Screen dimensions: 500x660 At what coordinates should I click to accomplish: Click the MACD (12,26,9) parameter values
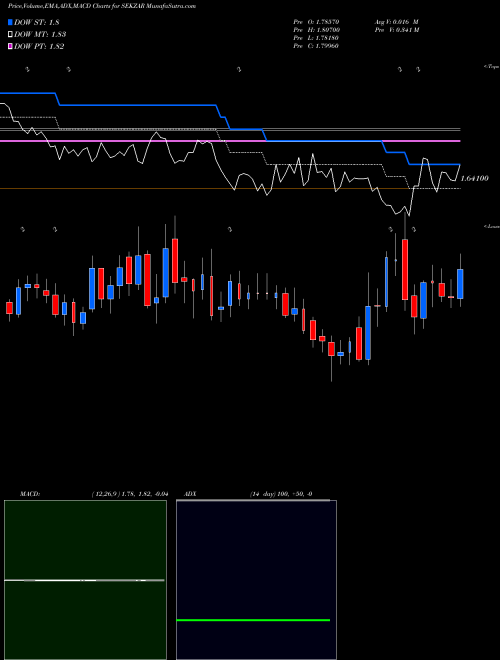coord(130,494)
